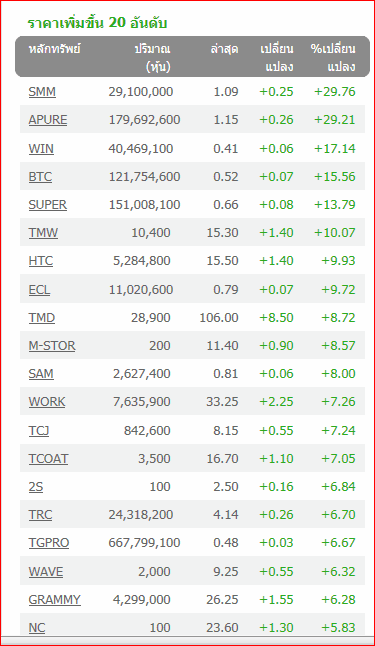Open the GRAMMY stock page
The height and width of the screenshot is (646, 375).
click(x=54, y=599)
